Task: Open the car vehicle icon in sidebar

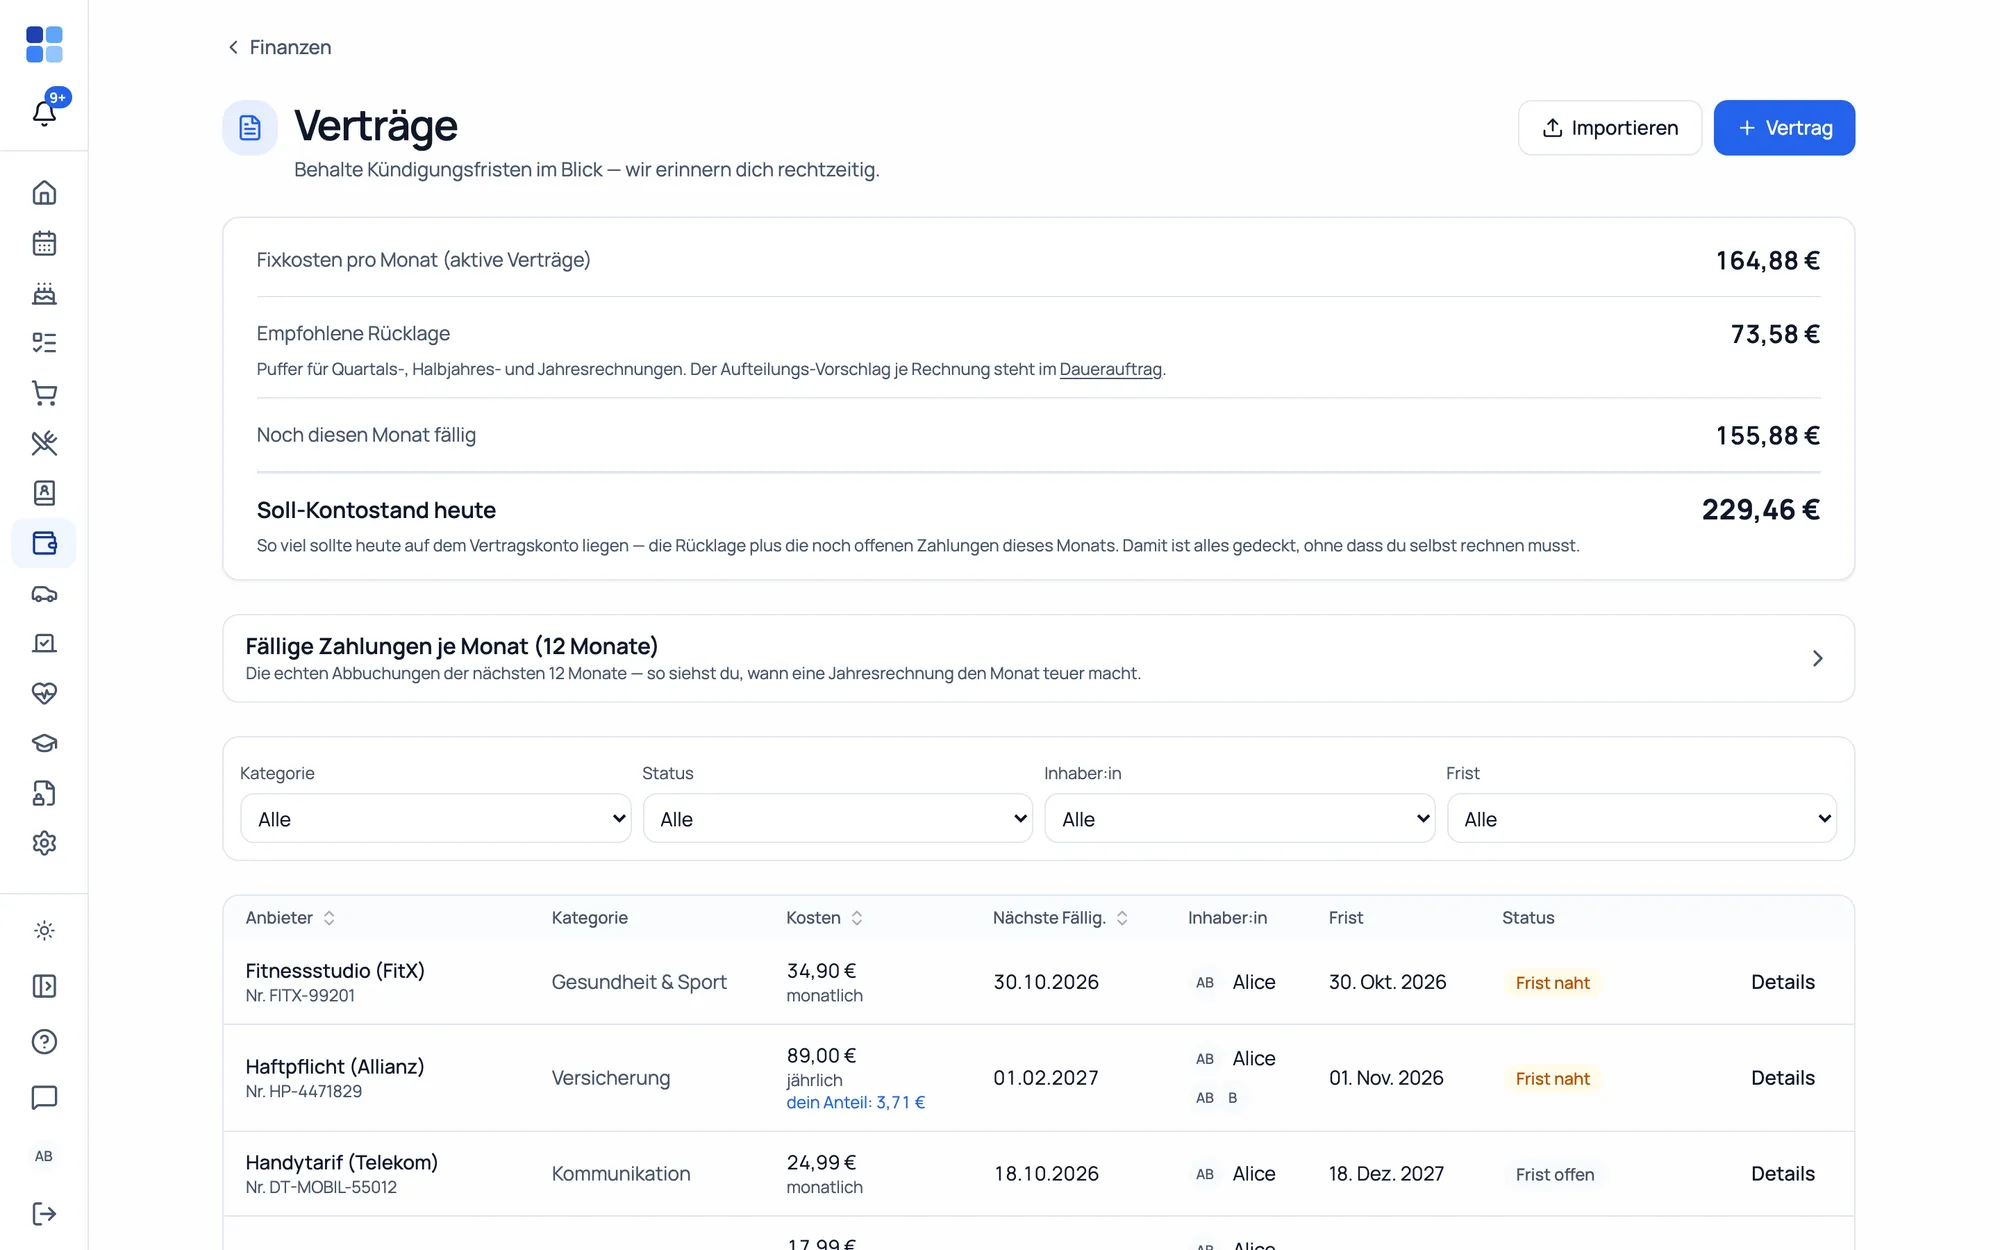Action: [x=44, y=593]
